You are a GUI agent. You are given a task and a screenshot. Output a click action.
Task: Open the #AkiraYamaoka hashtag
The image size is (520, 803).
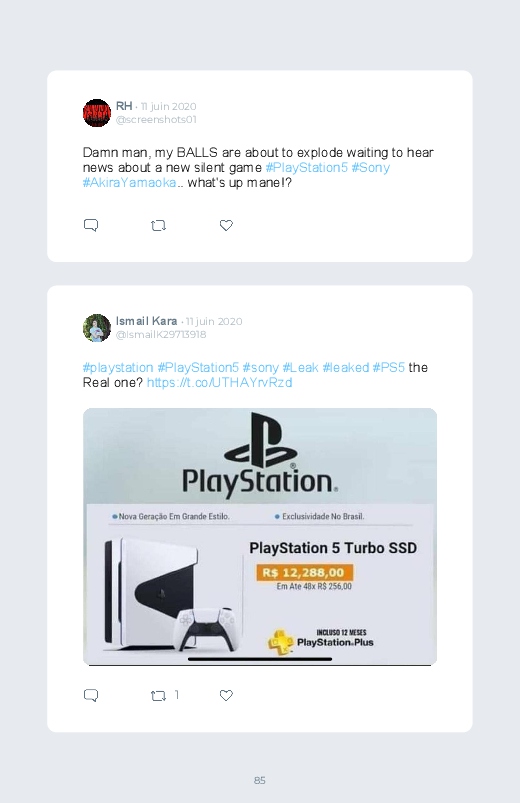pyautogui.click(x=129, y=183)
